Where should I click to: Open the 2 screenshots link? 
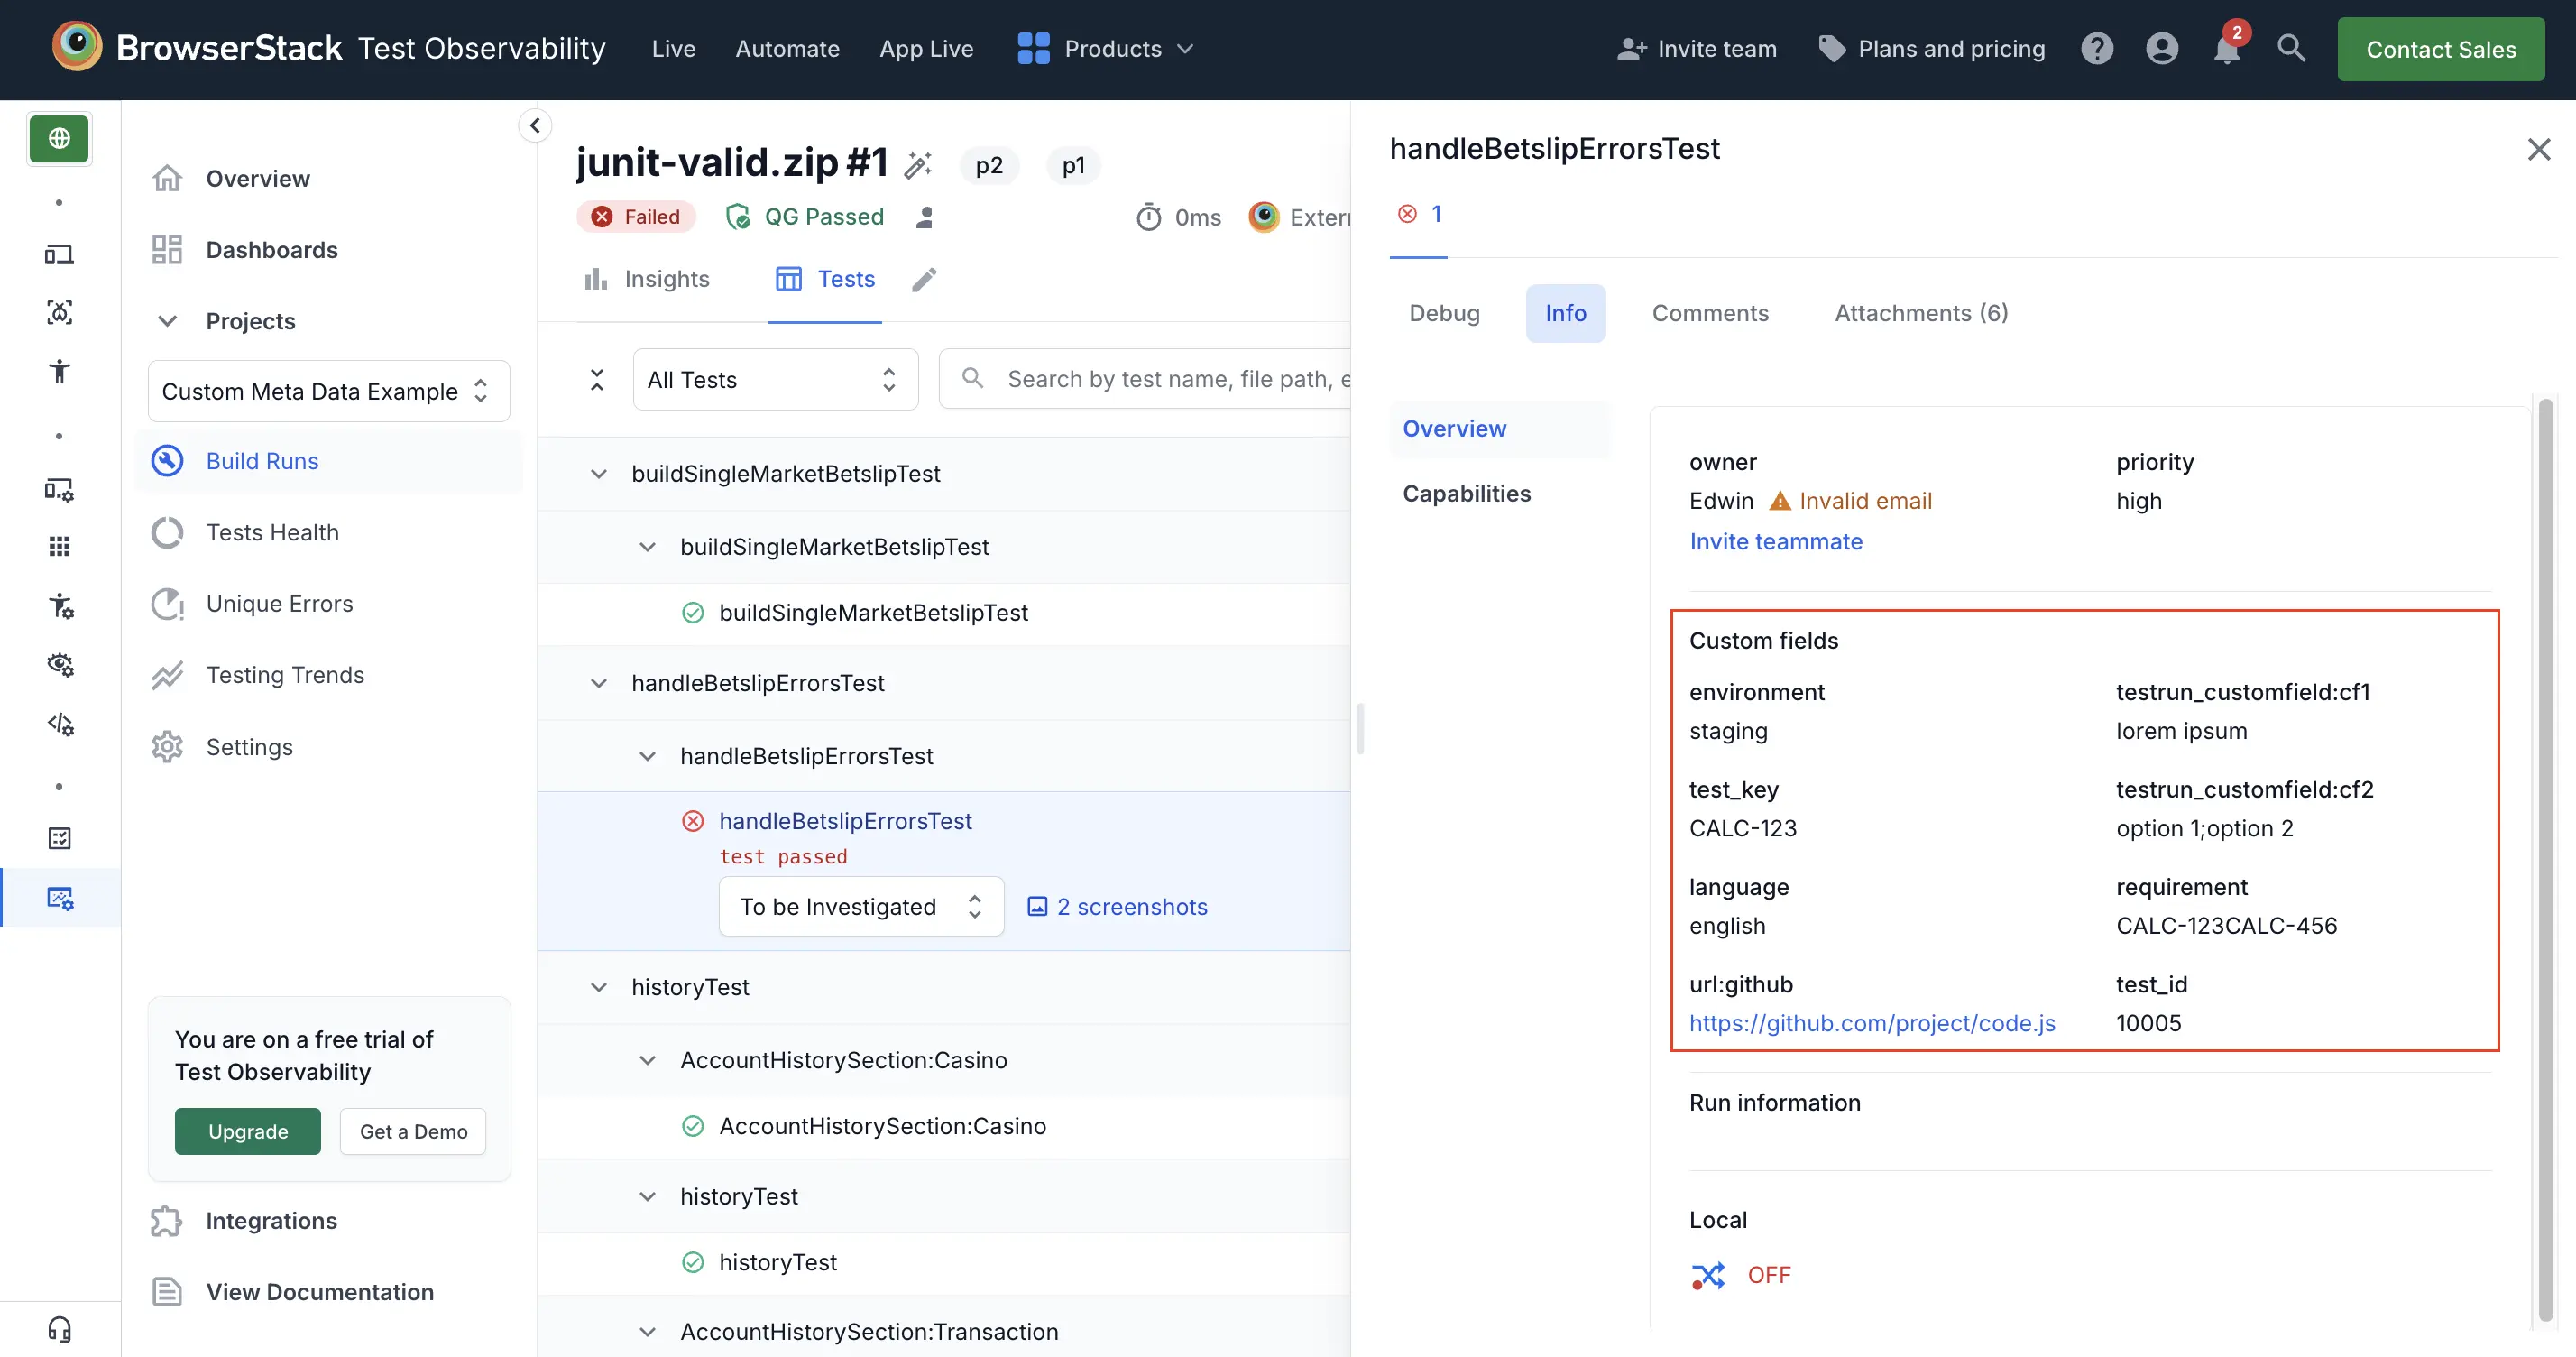1118,907
